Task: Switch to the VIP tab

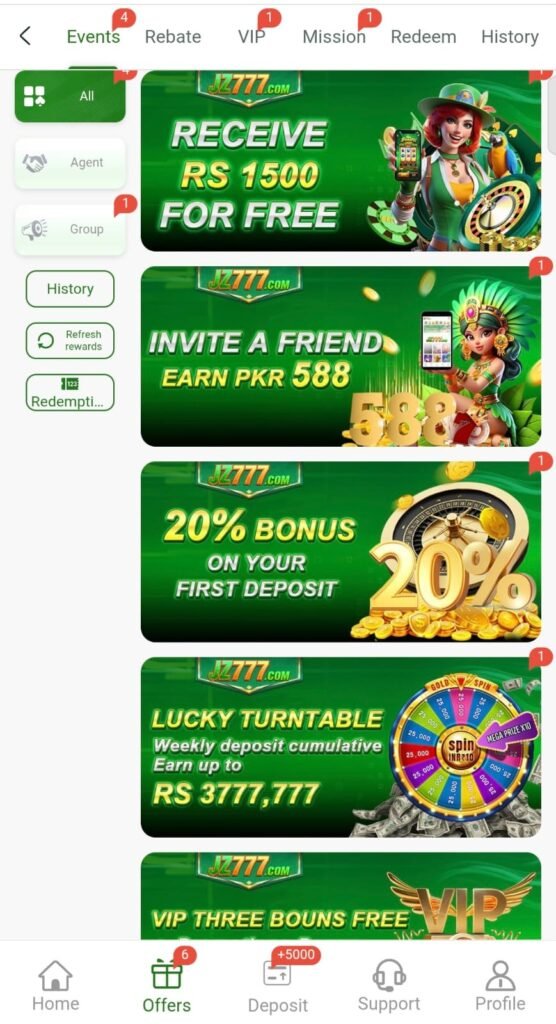Action: tap(252, 37)
